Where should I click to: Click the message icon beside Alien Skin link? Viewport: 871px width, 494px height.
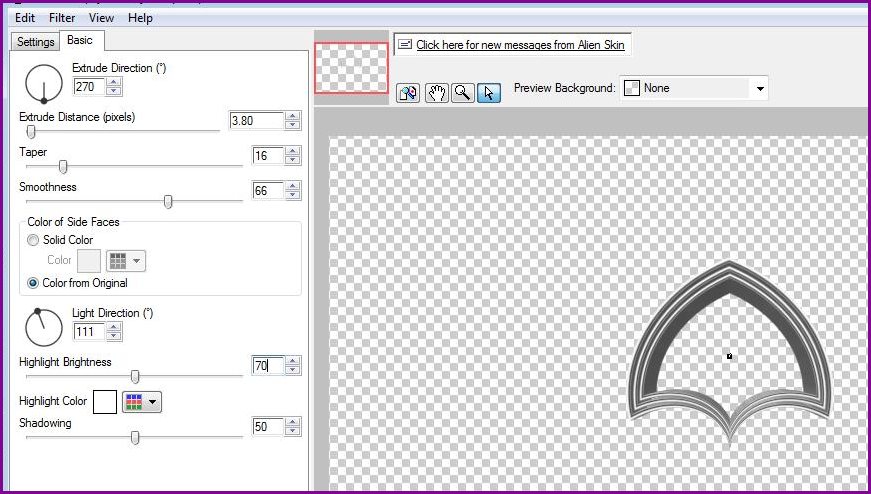(x=405, y=45)
